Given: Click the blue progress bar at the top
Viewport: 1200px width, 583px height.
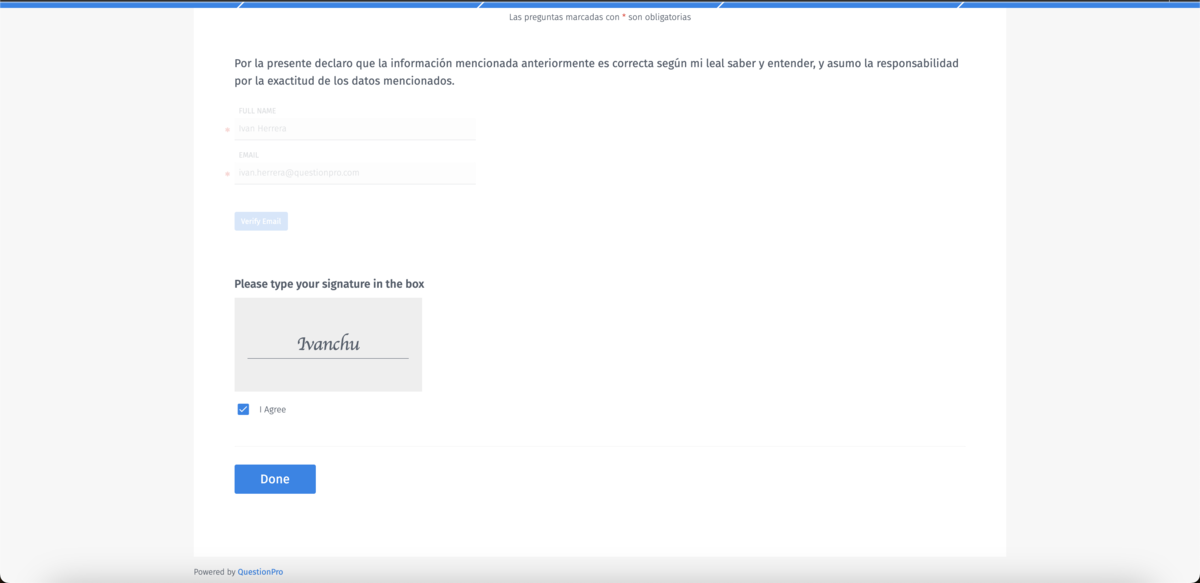Looking at the screenshot, I should pos(600,3).
